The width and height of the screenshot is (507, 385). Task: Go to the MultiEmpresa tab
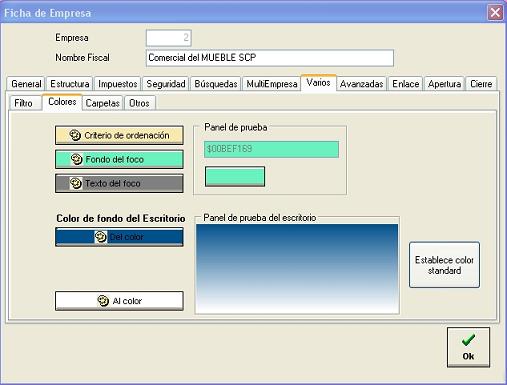pos(272,84)
